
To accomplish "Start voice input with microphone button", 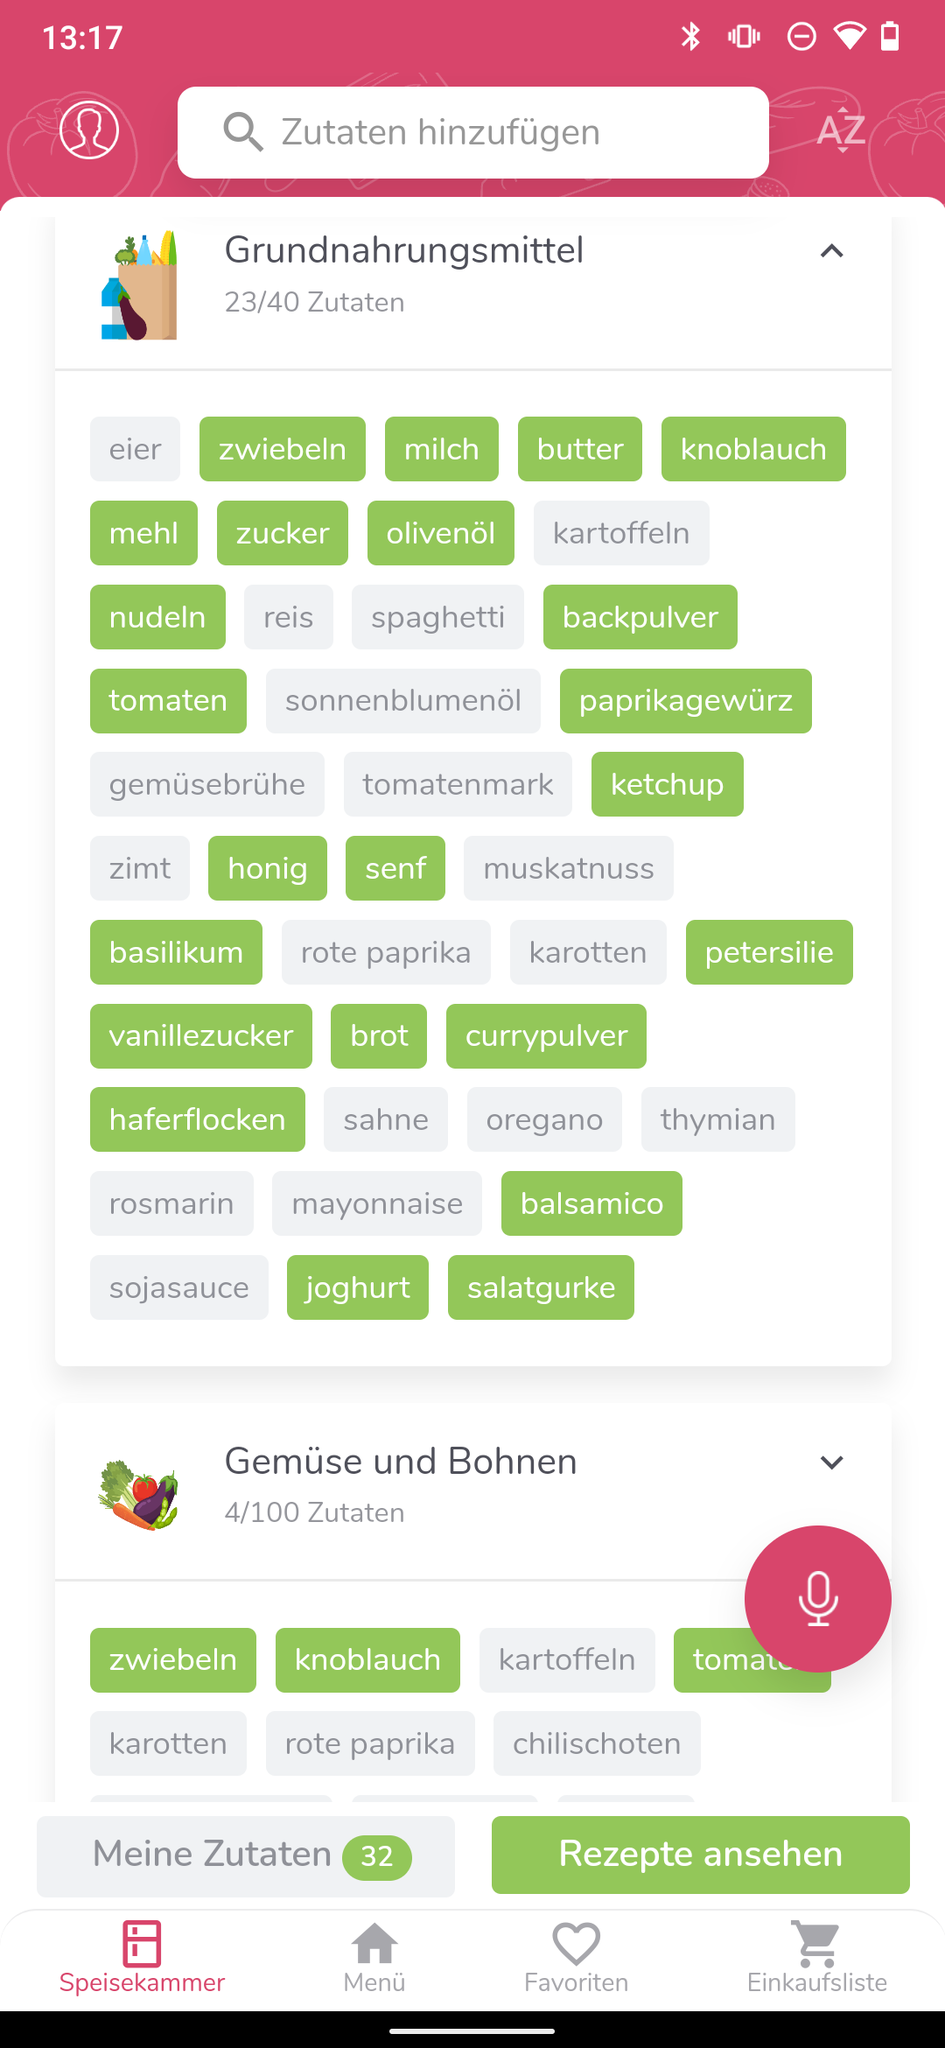I will [817, 1598].
